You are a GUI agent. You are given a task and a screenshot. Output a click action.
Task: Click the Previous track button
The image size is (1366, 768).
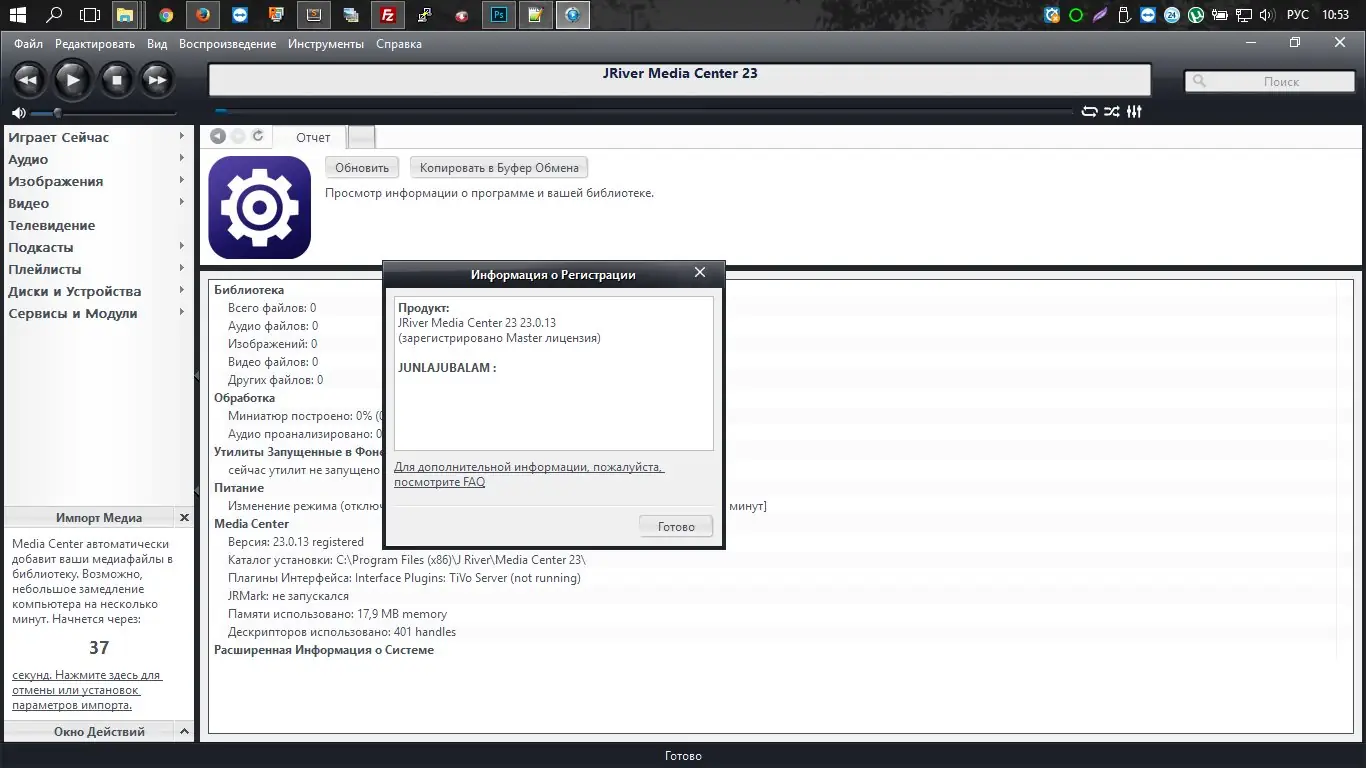pos(28,80)
